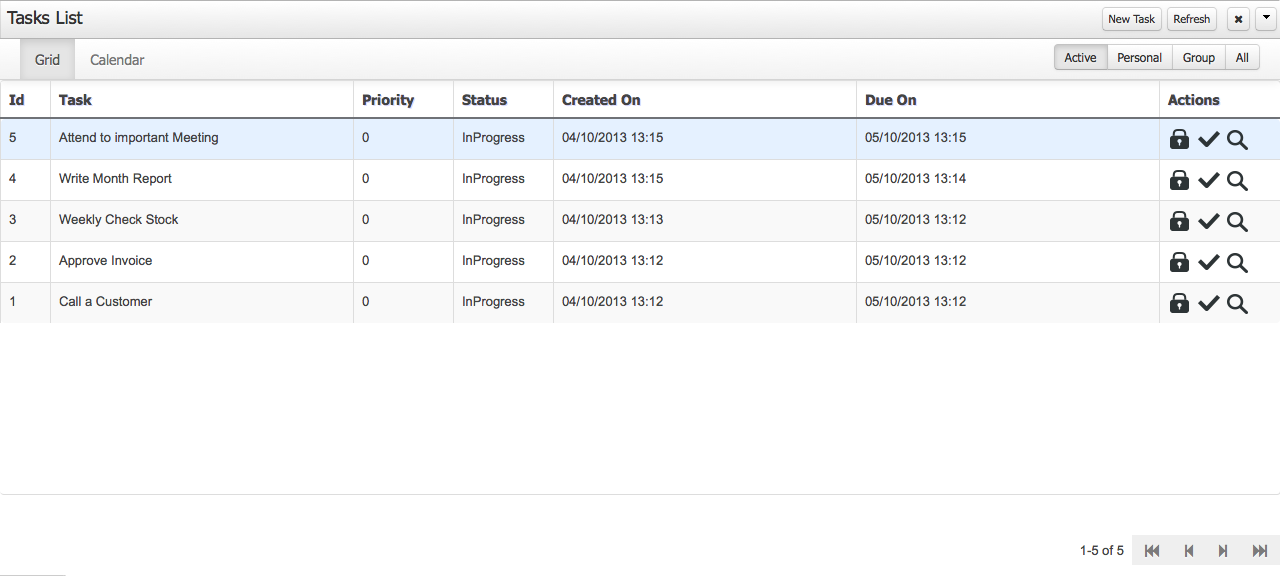This screenshot has height=576, width=1280.
Task: Expand the panel options dropdown arrow
Action: (x=1266, y=19)
